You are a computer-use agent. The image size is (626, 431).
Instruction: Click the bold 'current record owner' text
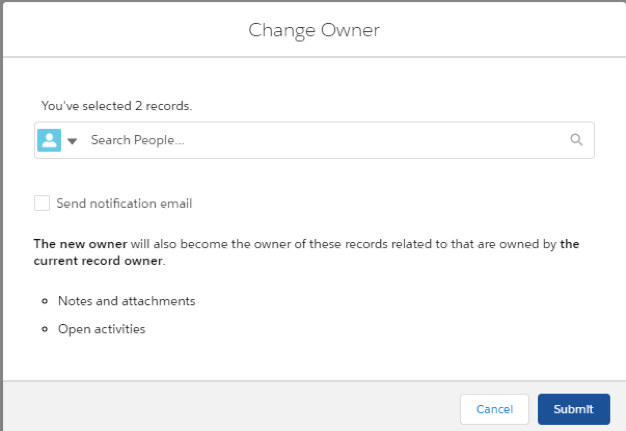pos(98,261)
